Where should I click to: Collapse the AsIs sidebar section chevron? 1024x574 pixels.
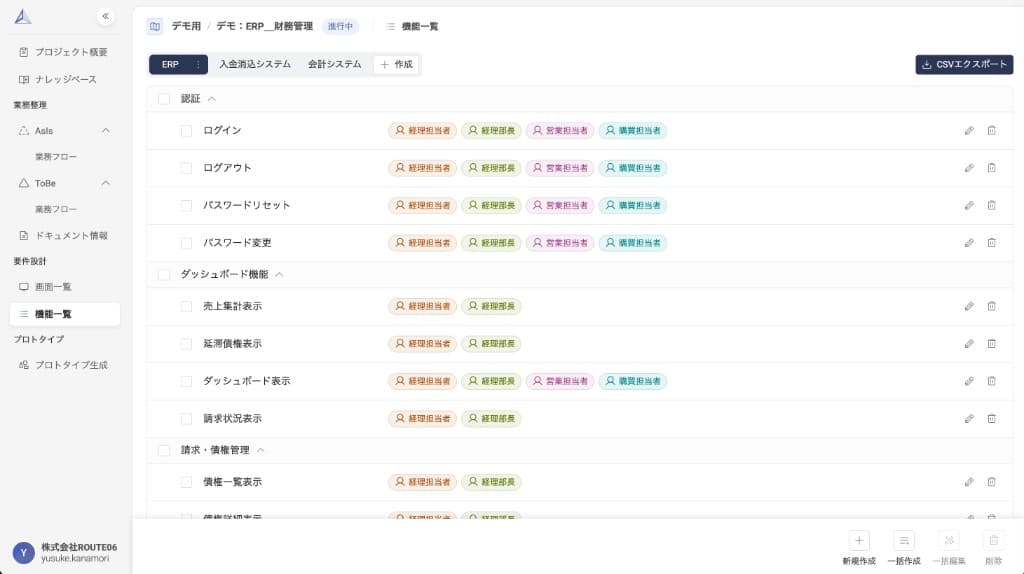pos(106,131)
